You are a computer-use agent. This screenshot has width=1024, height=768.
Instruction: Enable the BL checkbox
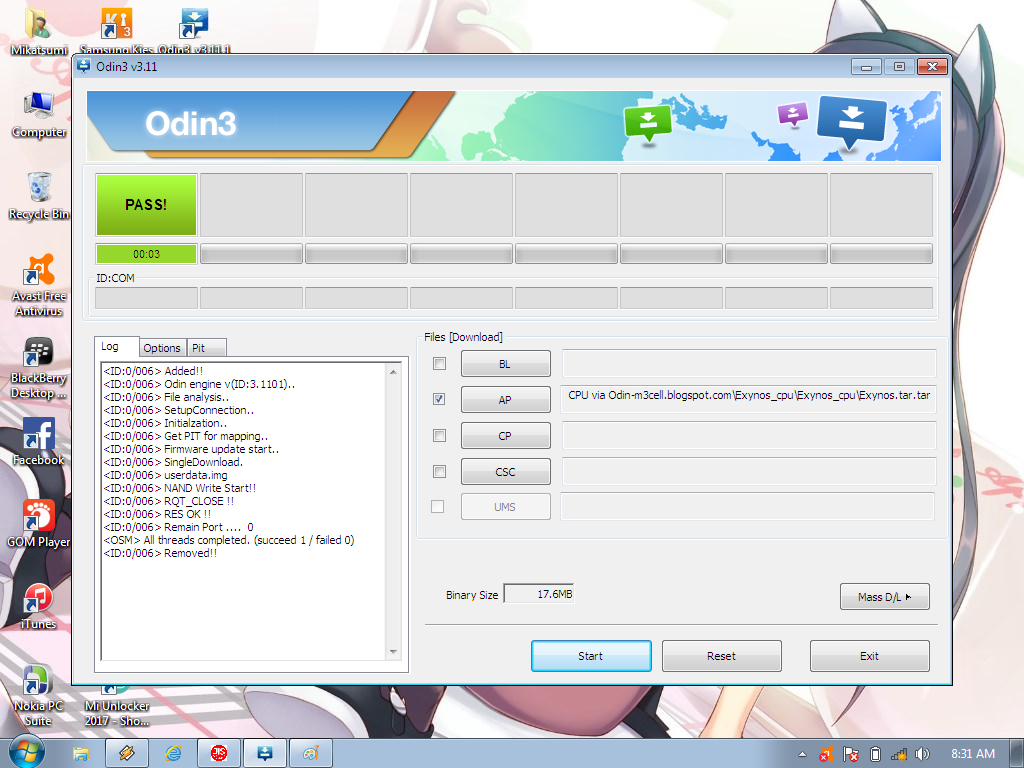(438, 363)
